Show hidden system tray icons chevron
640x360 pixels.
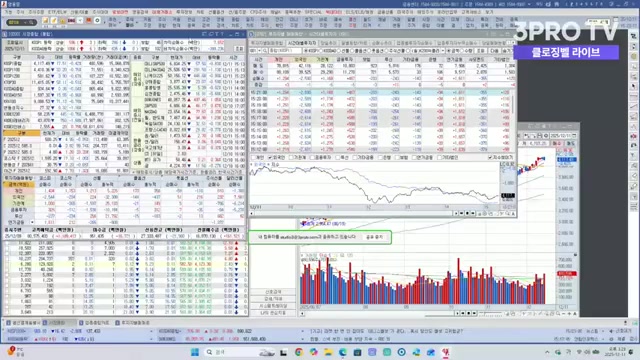(547, 352)
